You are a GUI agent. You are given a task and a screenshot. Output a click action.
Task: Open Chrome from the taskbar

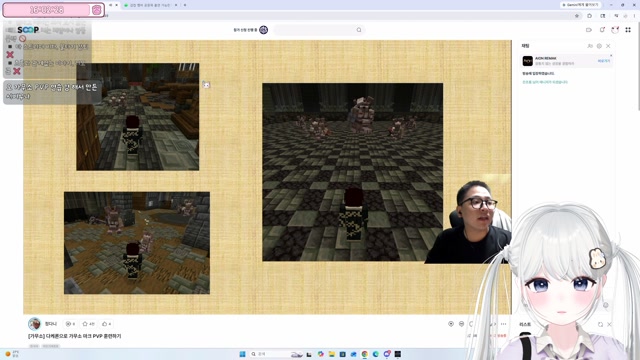coord(364,354)
